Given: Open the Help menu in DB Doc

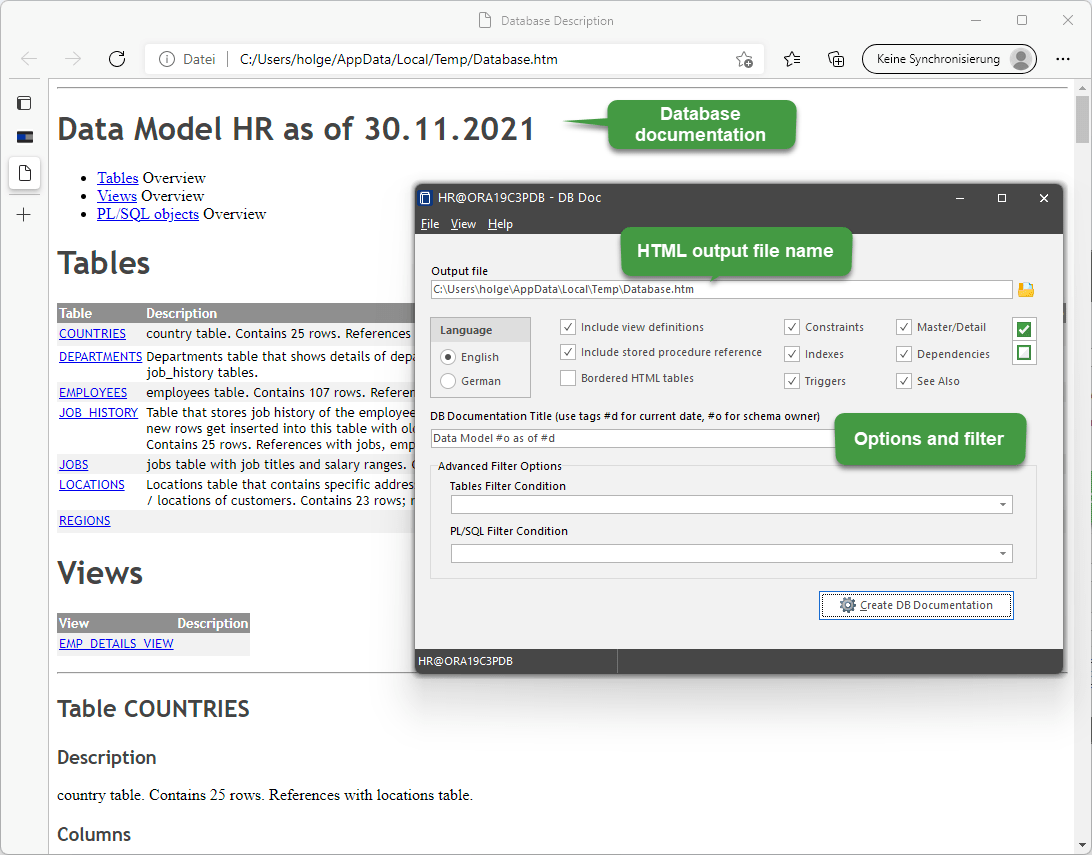Looking at the screenshot, I should click(500, 224).
